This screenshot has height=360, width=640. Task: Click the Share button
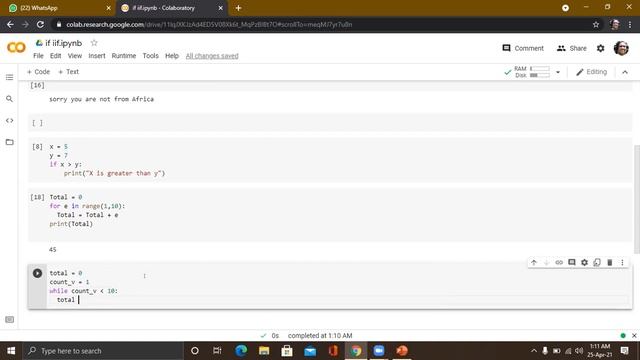[571, 48]
